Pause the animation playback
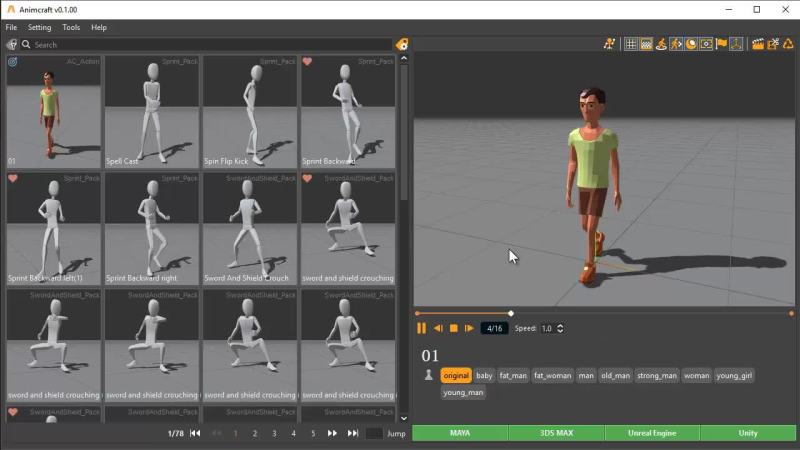This screenshot has height=450, width=800. [x=421, y=328]
